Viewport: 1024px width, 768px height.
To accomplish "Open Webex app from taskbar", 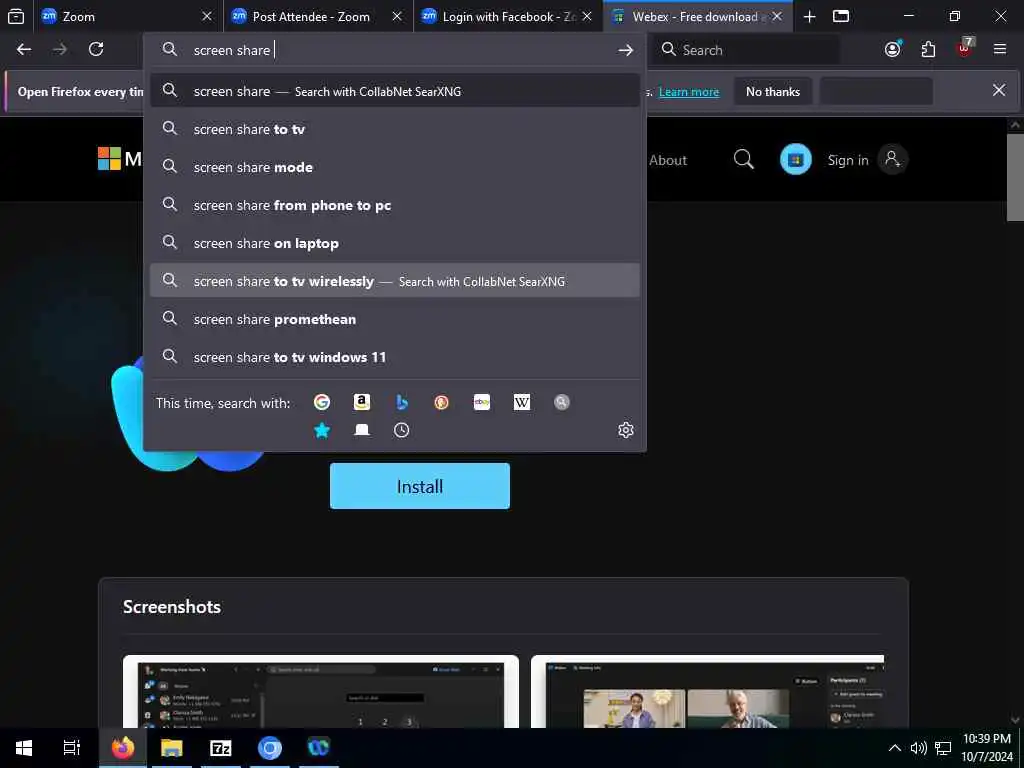I will click(319, 747).
